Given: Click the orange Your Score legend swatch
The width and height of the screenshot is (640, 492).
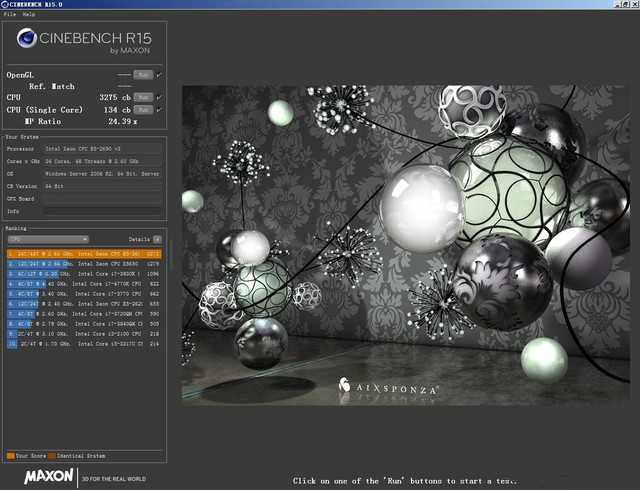Looking at the screenshot, I should click(x=11, y=456).
